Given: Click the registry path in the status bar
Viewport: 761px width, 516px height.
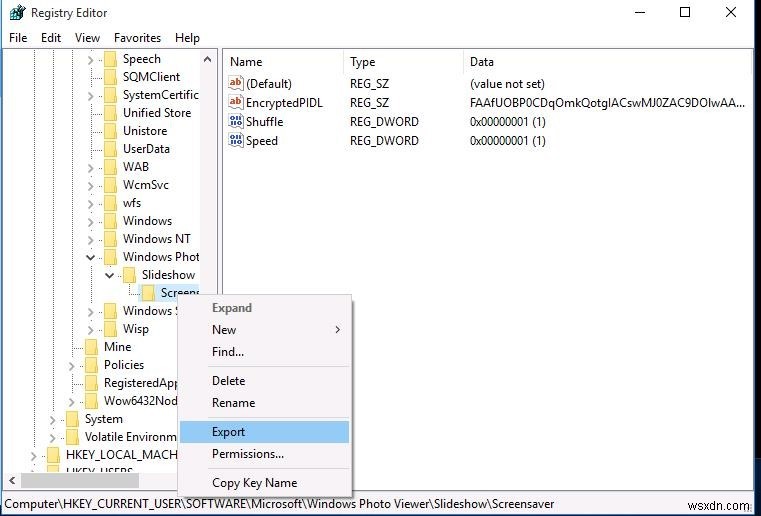Looking at the screenshot, I should (x=279, y=504).
